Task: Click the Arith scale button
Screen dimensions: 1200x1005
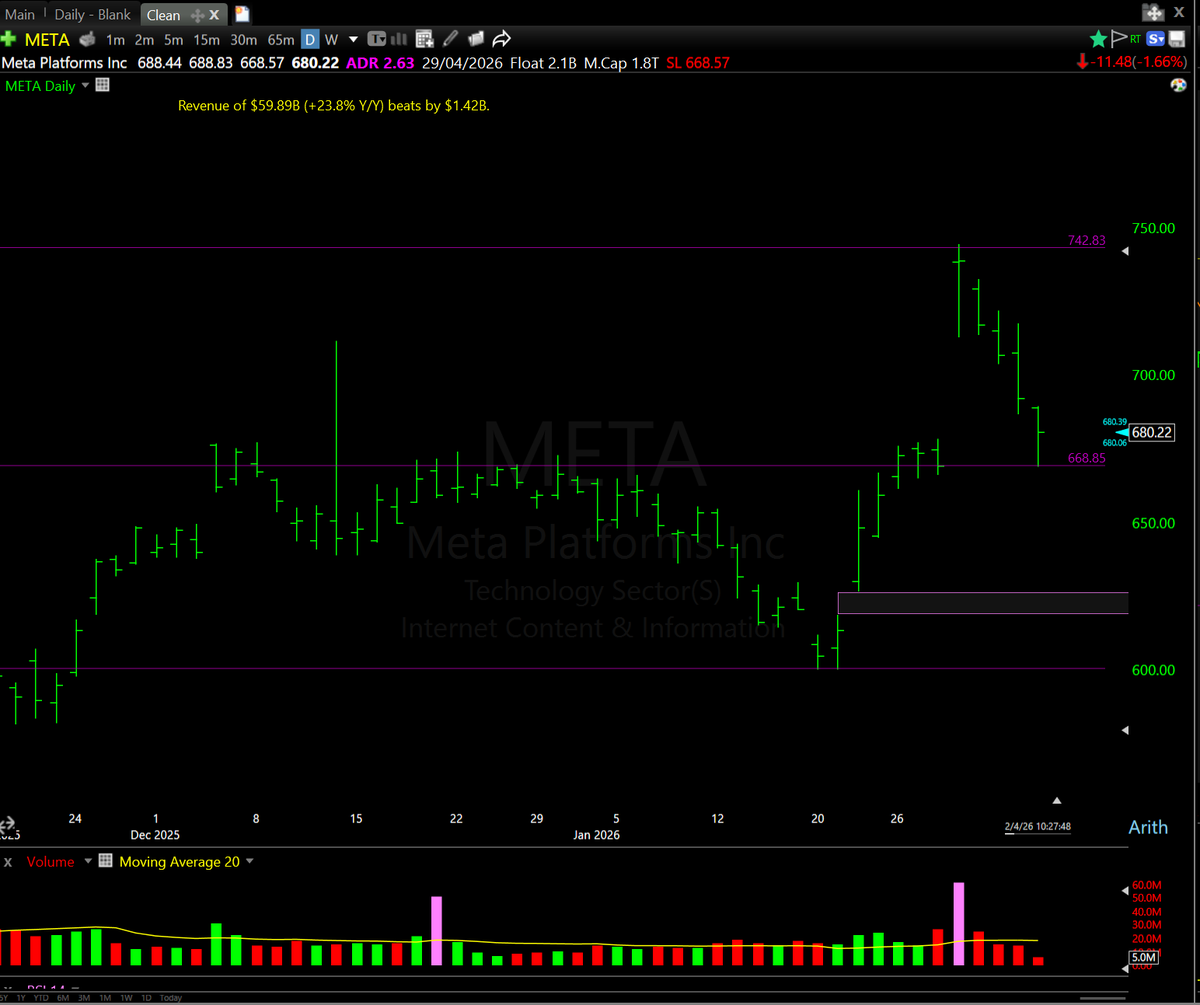Action: pos(1148,827)
